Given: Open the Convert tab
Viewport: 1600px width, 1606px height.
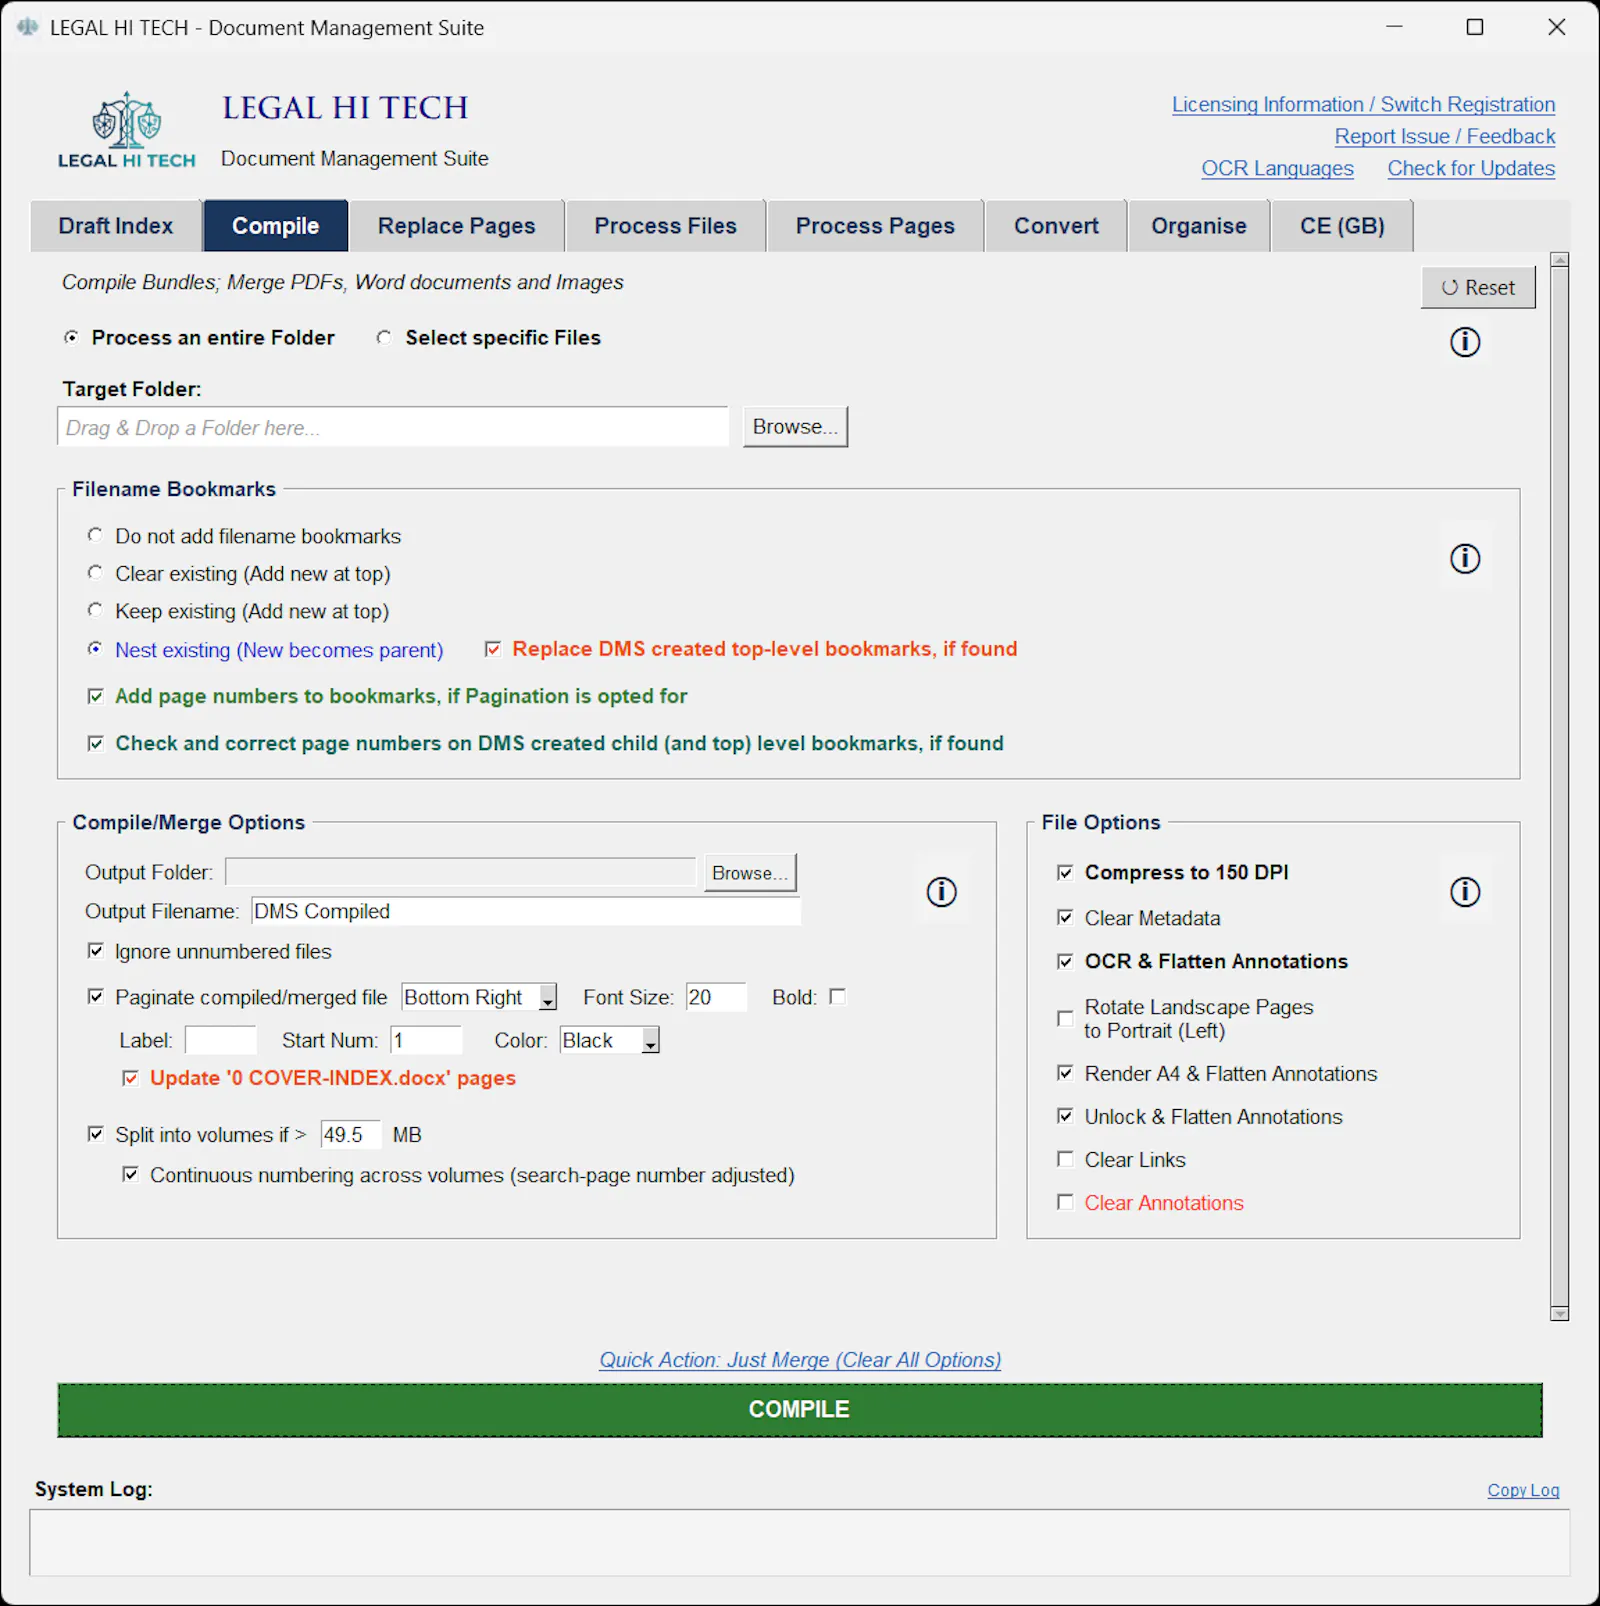Looking at the screenshot, I should coord(1056,225).
